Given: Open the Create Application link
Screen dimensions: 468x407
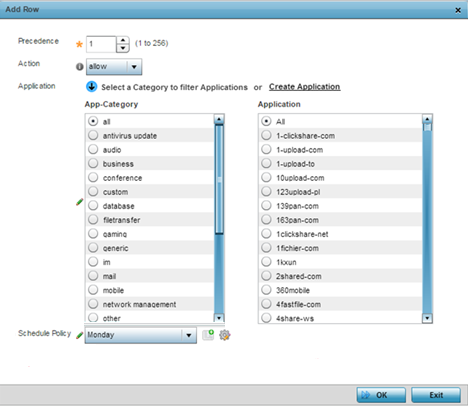Looking at the screenshot, I should tap(305, 87).
